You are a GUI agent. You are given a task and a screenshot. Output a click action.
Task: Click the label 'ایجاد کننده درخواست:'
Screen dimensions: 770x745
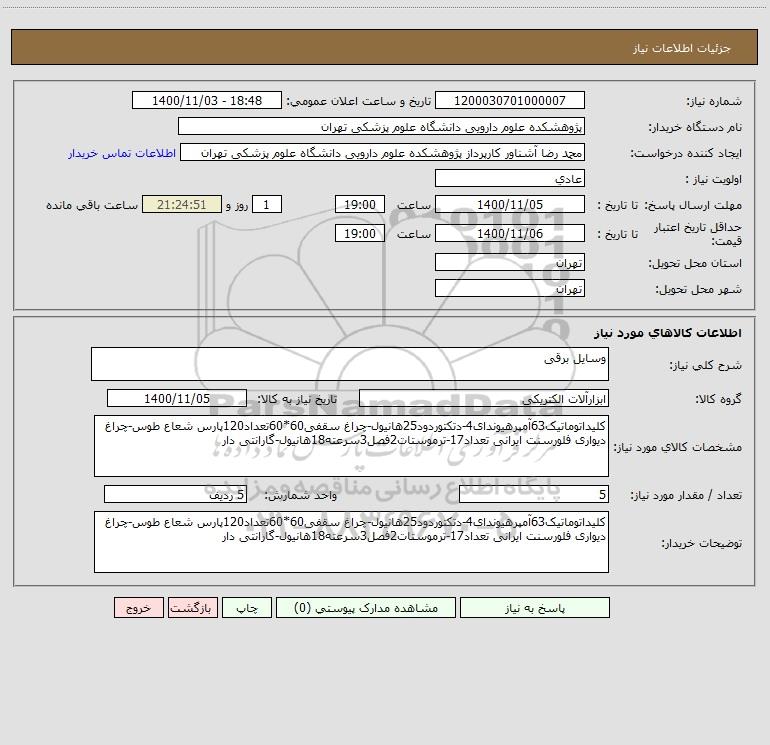point(686,154)
